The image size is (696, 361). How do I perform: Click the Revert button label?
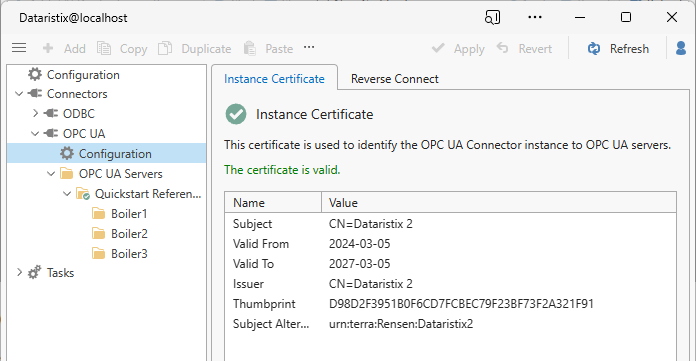tap(535, 48)
